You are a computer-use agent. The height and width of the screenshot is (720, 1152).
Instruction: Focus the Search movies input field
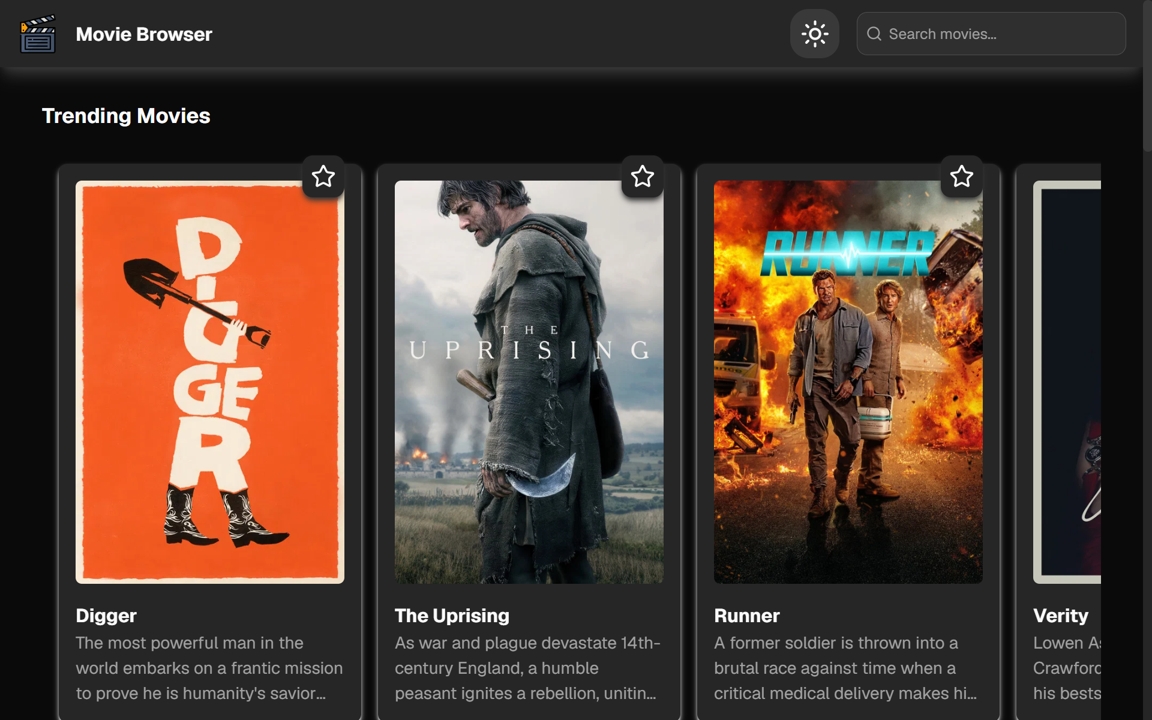(991, 34)
